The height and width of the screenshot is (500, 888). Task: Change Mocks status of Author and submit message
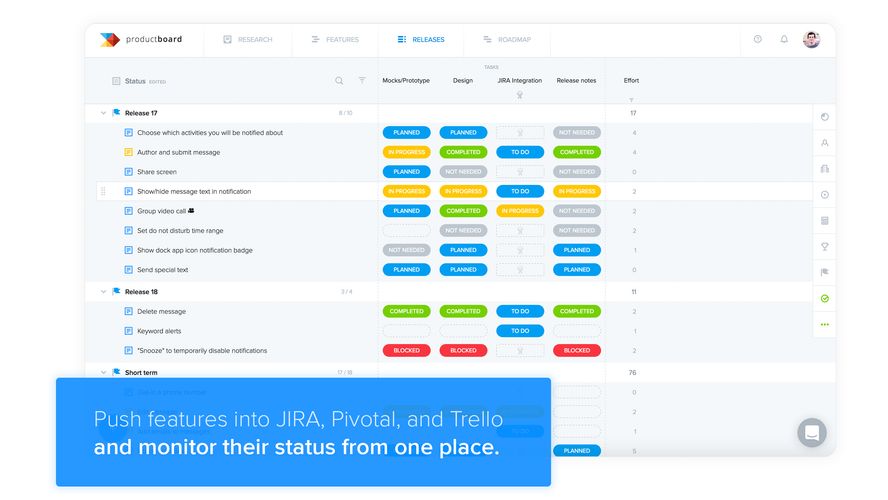[x=407, y=152]
